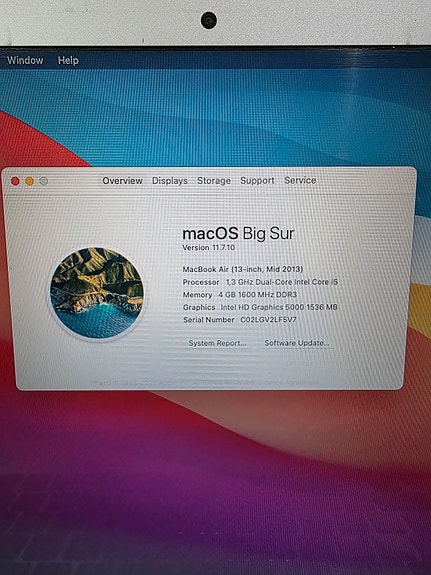Open the Storage tab
This screenshot has width=431, height=575.
click(x=214, y=180)
